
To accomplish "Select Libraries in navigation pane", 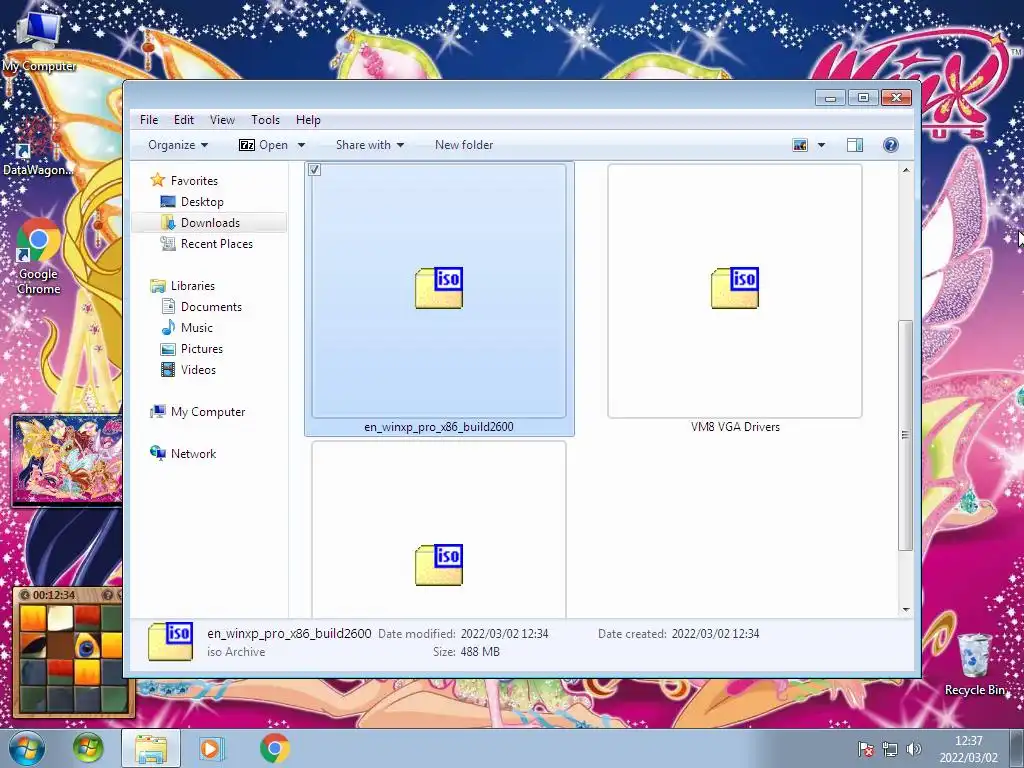I will (193, 286).
